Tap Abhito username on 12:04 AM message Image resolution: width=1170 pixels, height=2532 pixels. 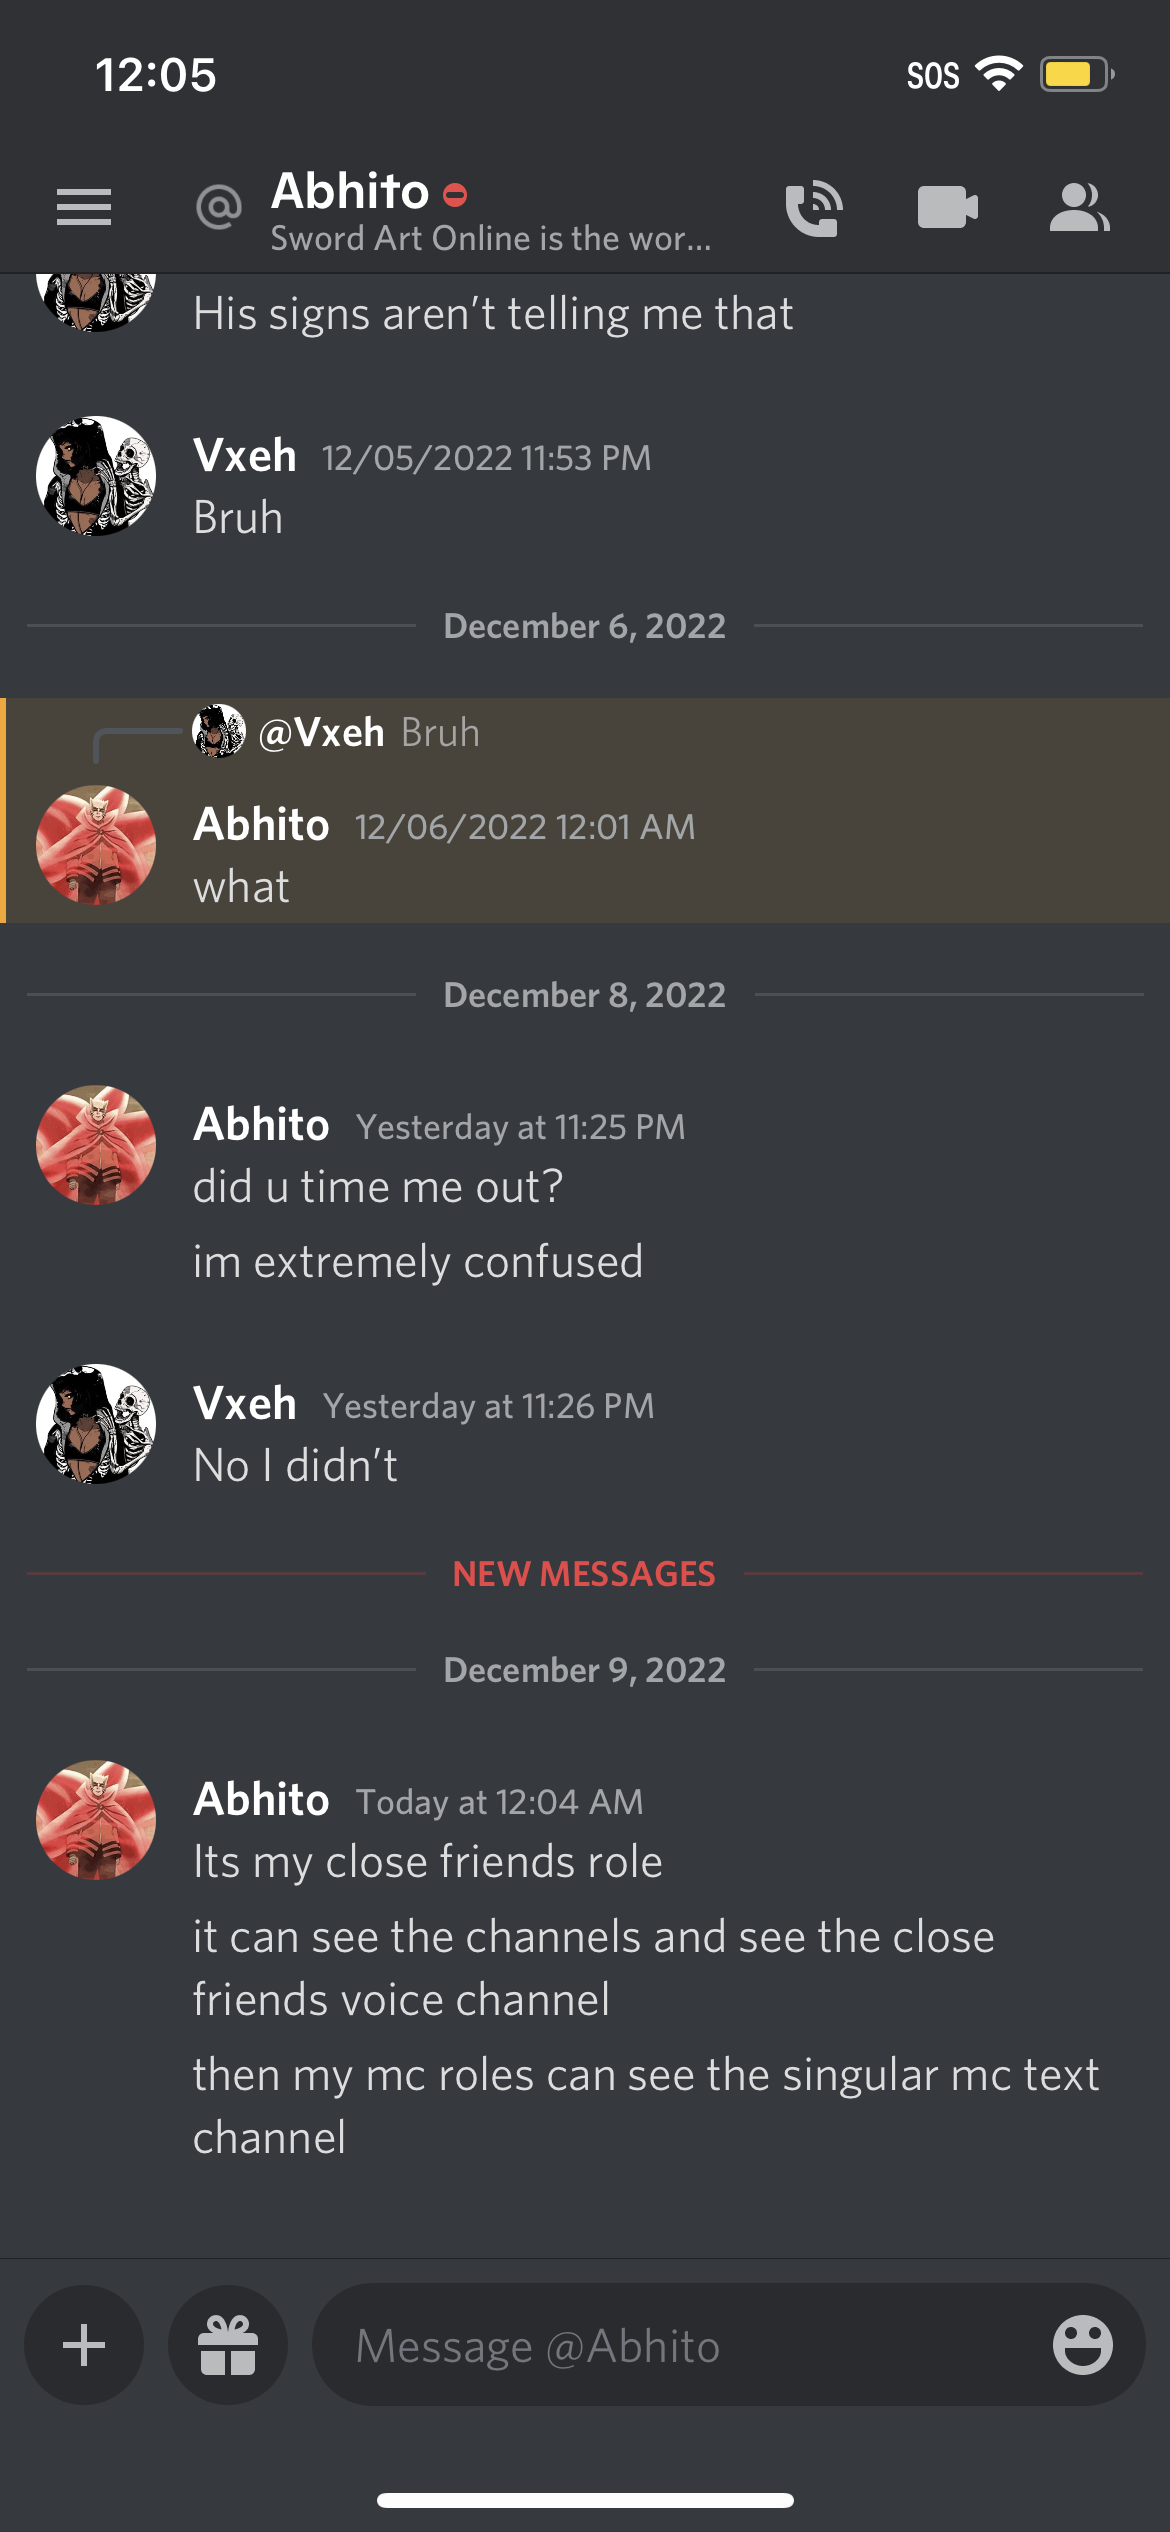[x=261, y=1799]
